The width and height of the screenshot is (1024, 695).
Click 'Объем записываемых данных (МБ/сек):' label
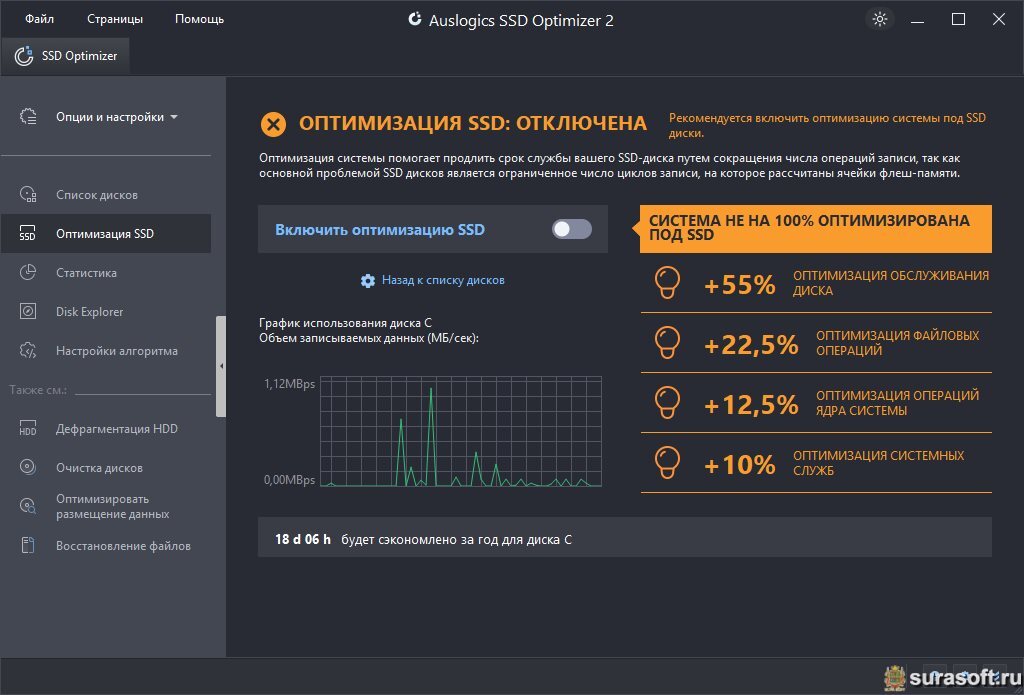pyautogui.click(x=369, y=338)
